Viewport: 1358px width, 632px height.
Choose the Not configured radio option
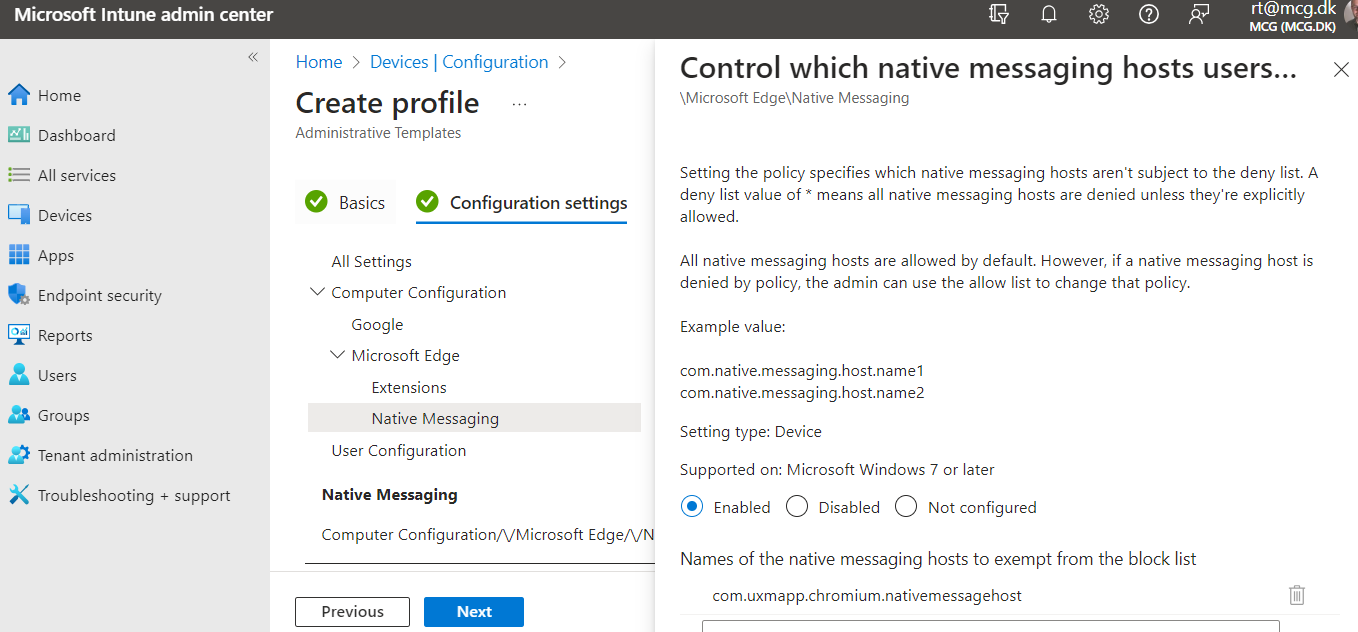click(906, 507)
